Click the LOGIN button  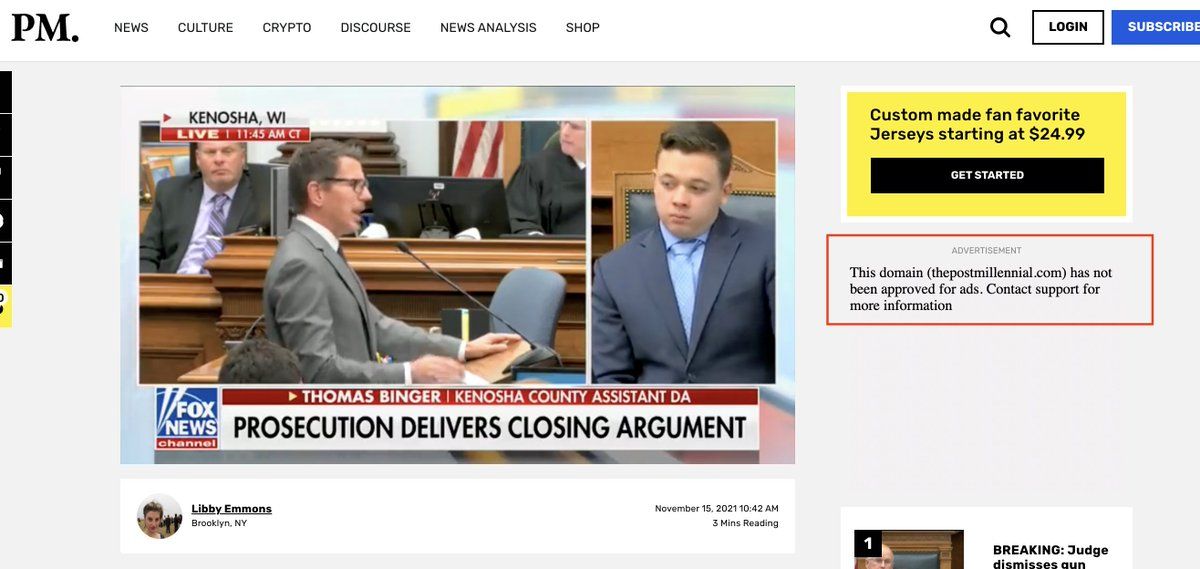(1068, 27)
